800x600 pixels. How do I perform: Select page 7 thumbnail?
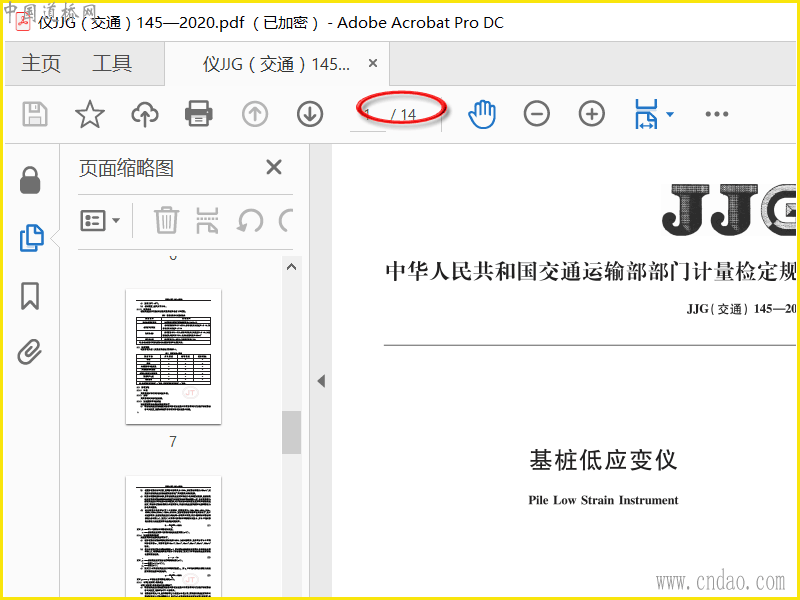tap(173, 357)
